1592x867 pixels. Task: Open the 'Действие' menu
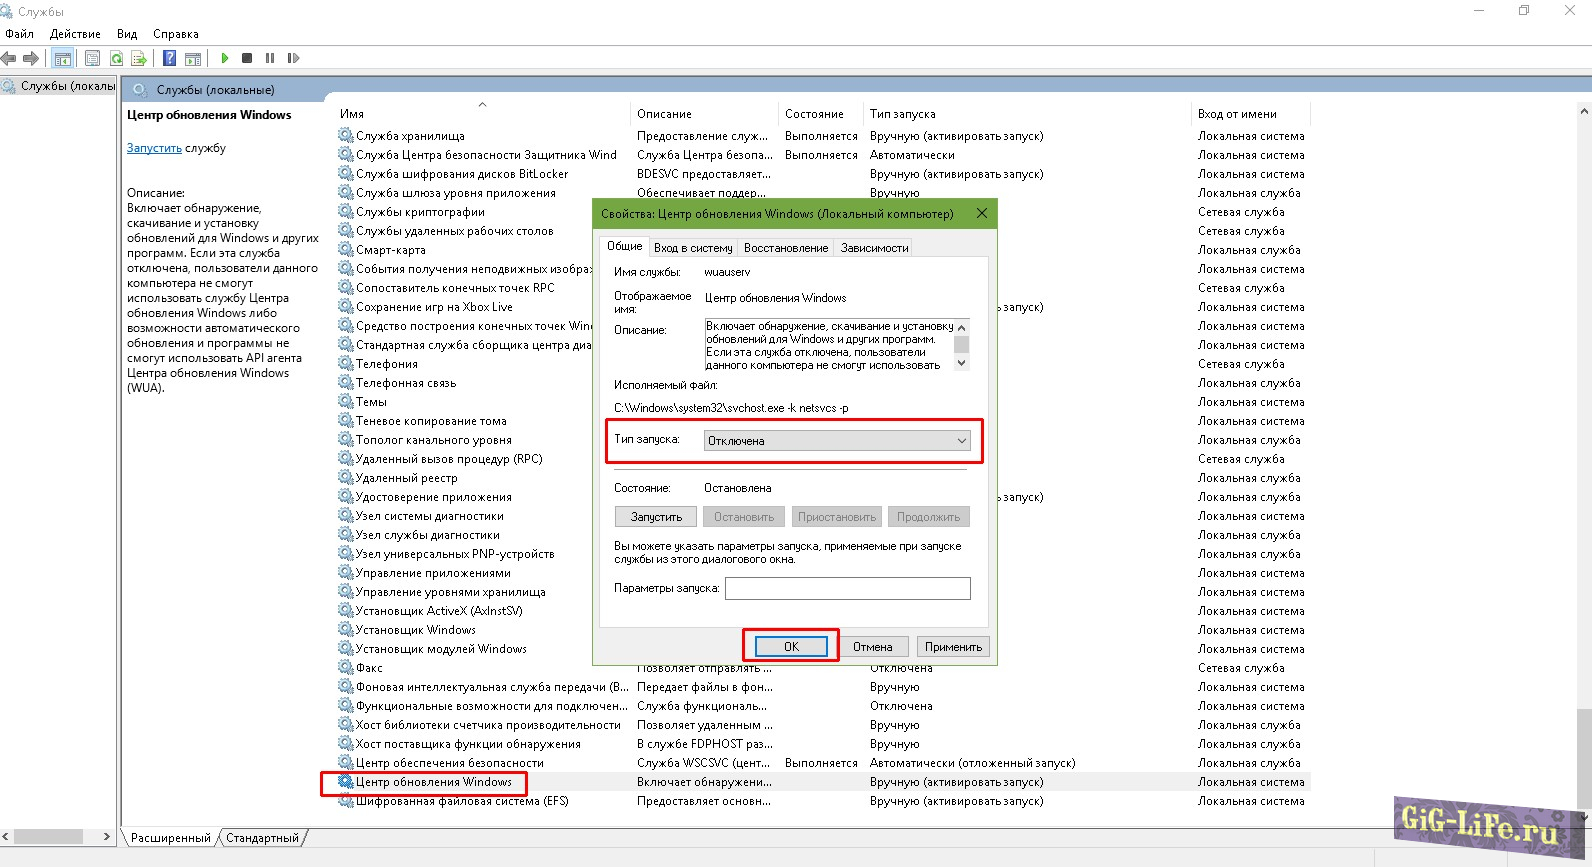[75, 34]
